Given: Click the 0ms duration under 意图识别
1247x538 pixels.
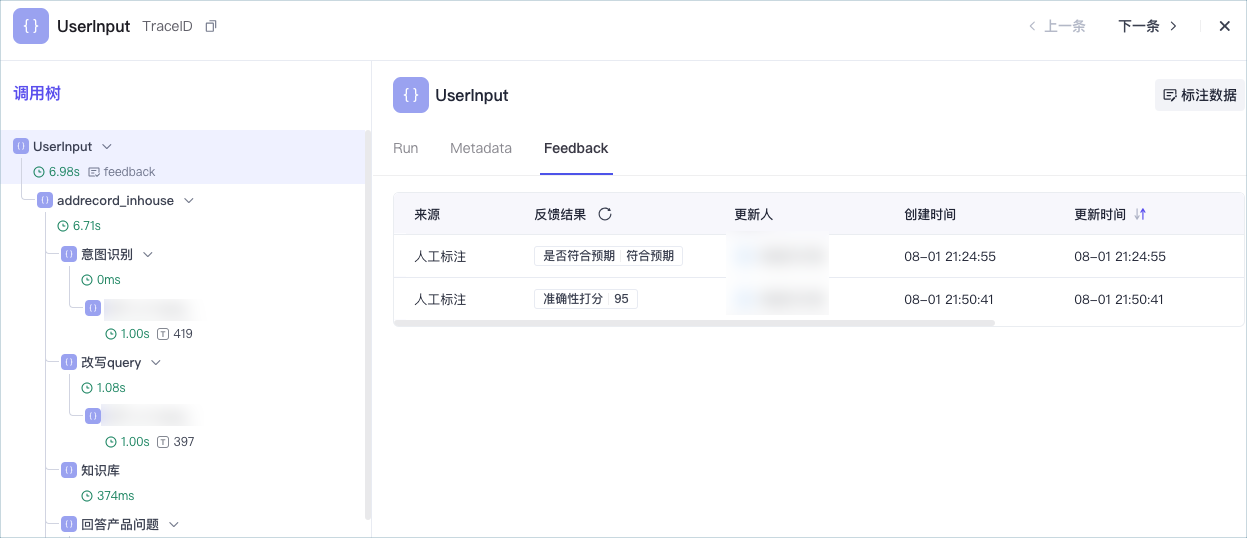Looking at the screenshot, I should coord(108,280).
